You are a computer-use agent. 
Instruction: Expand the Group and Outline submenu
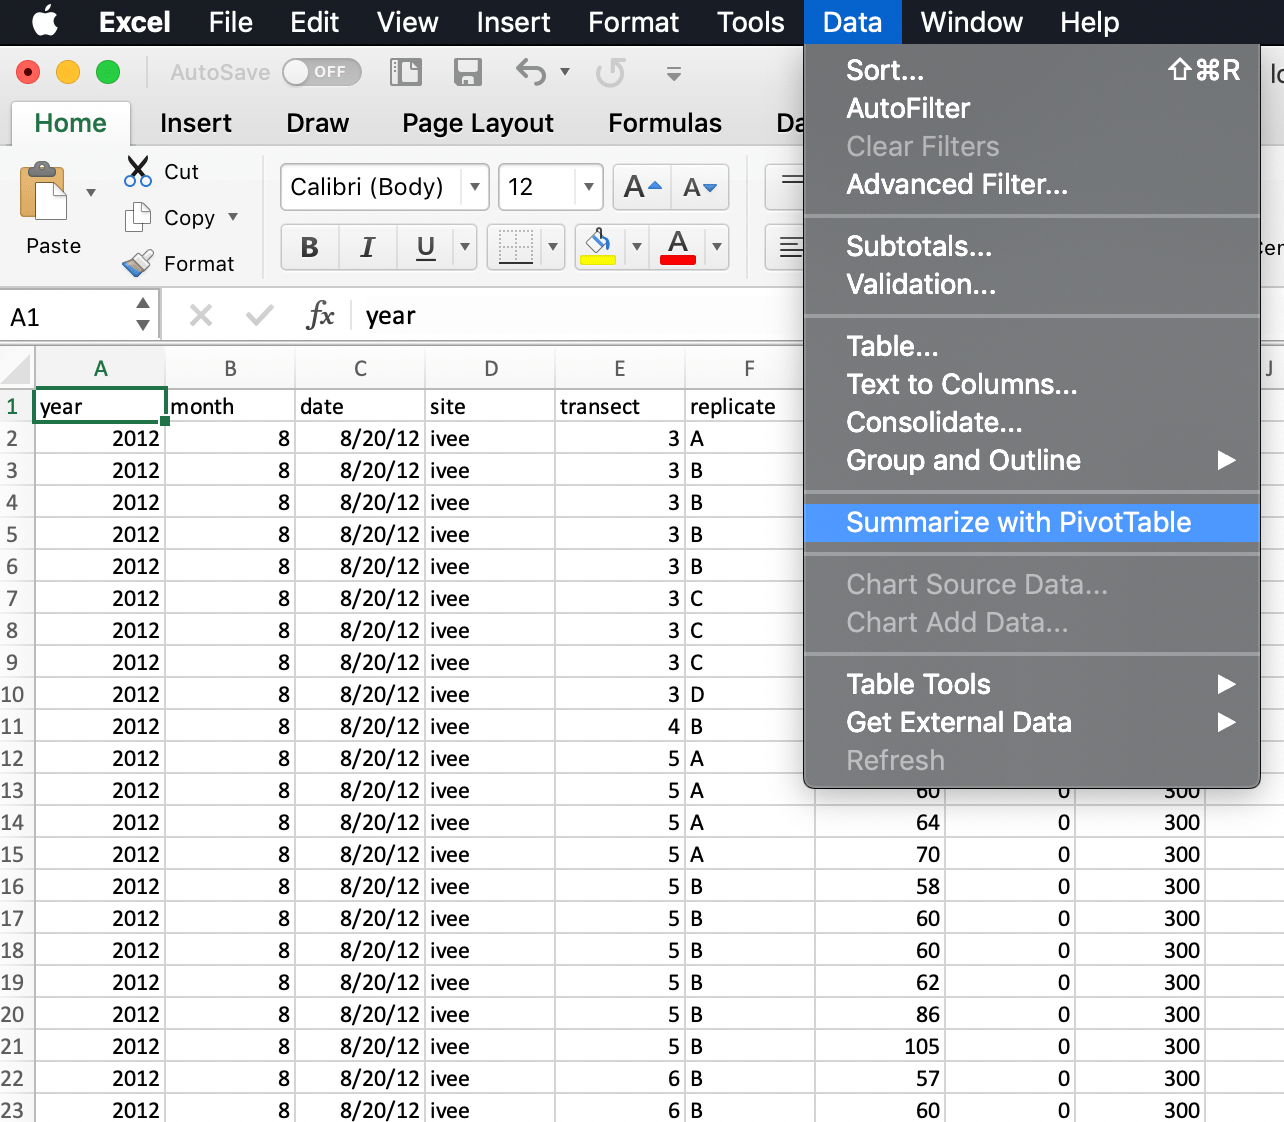[963, 460]
